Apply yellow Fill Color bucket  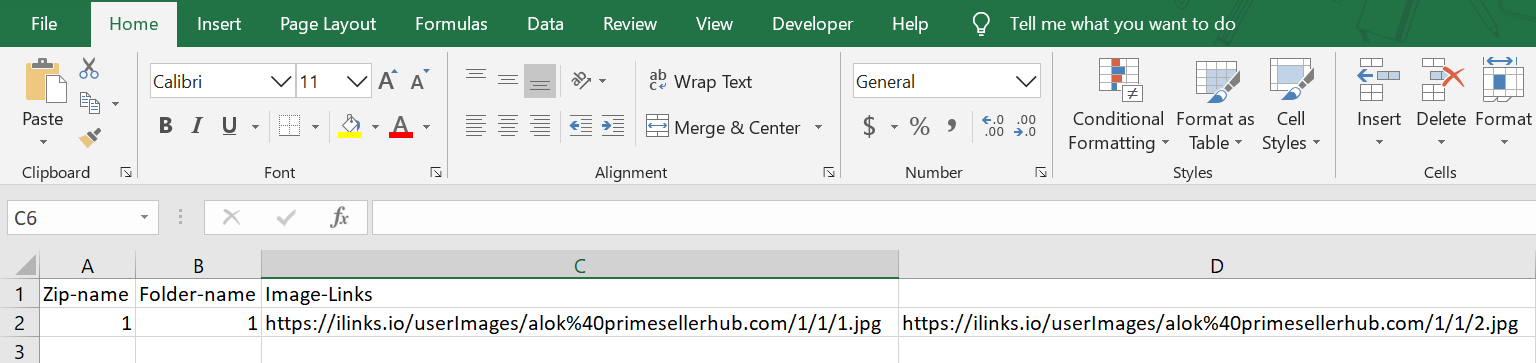[x=350, y=127]
